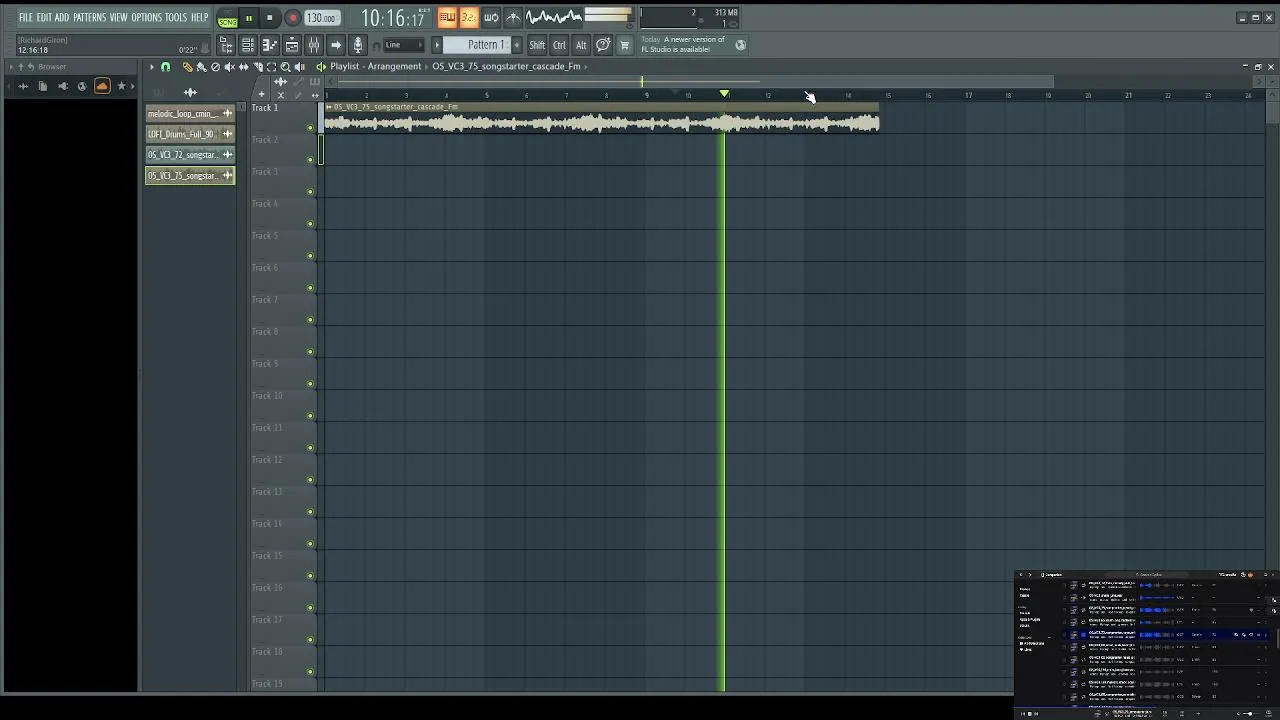Mute Track 10 with its green light
This screenshot has width=1280, height=720.
pyautogui.click(x=310, y=416)
